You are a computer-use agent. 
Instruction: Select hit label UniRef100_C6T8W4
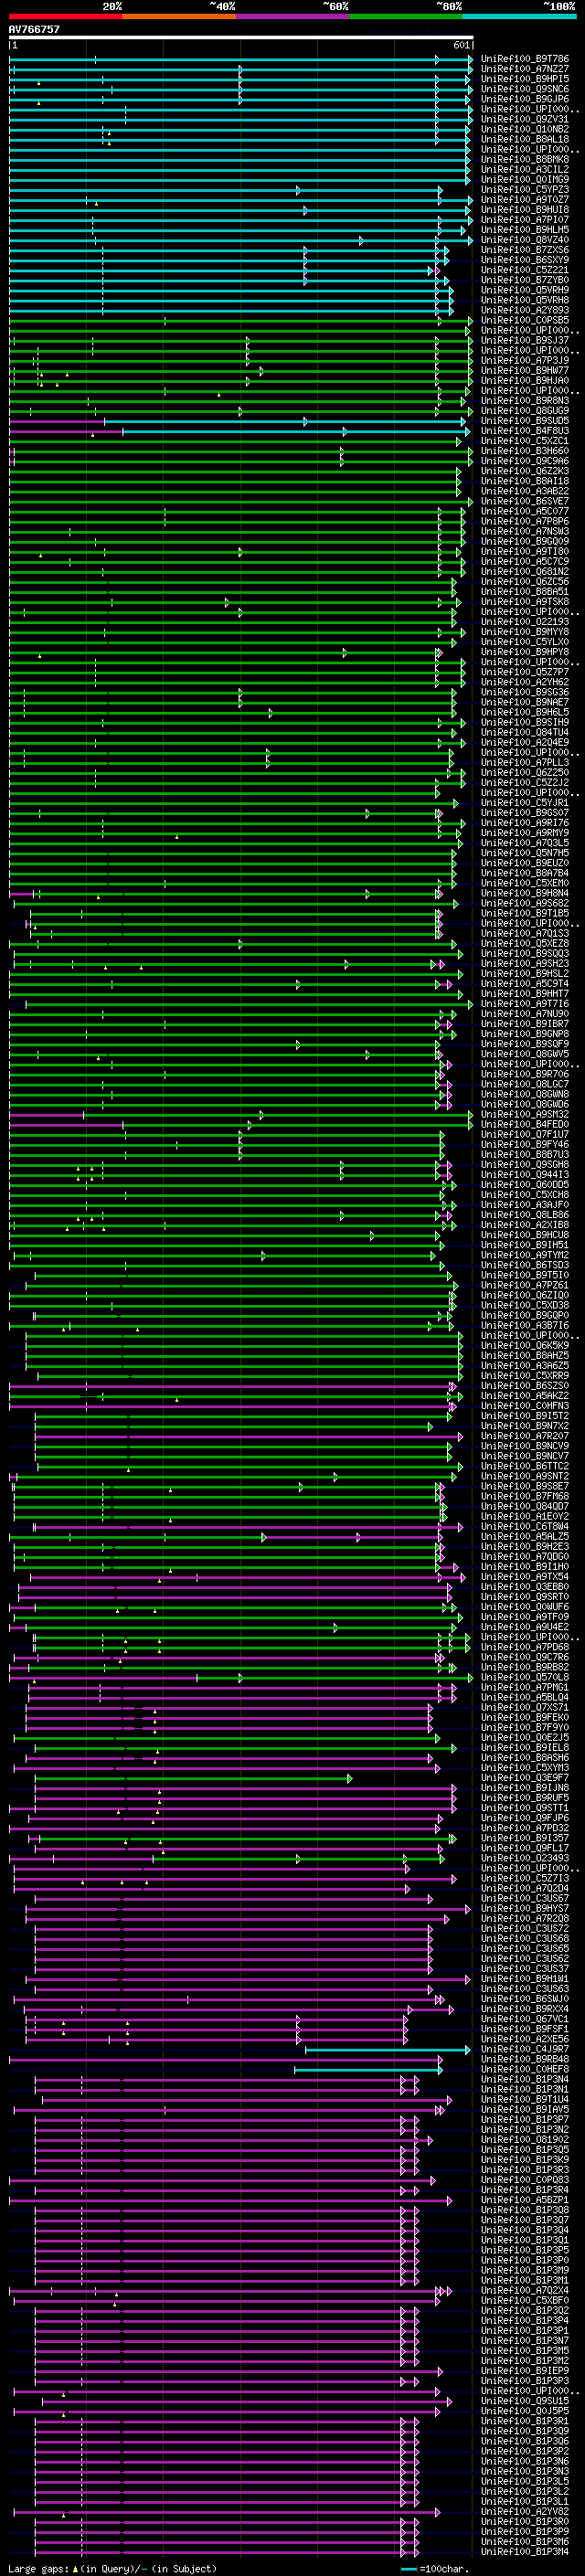[x=525, y=1526]
